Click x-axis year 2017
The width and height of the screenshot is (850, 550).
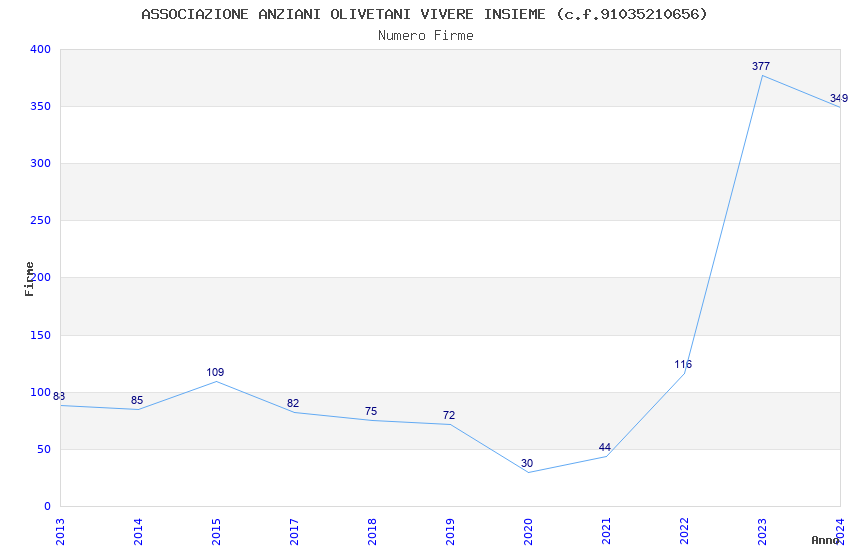[294, 532]
